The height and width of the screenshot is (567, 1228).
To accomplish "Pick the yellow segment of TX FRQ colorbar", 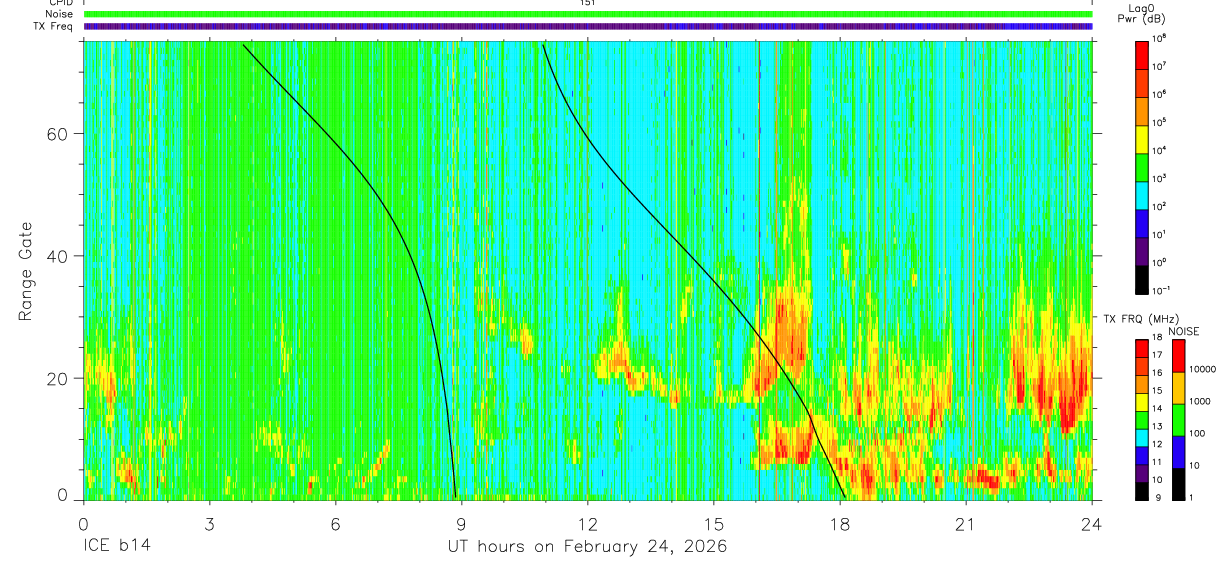I will (x=1142, y=402).
